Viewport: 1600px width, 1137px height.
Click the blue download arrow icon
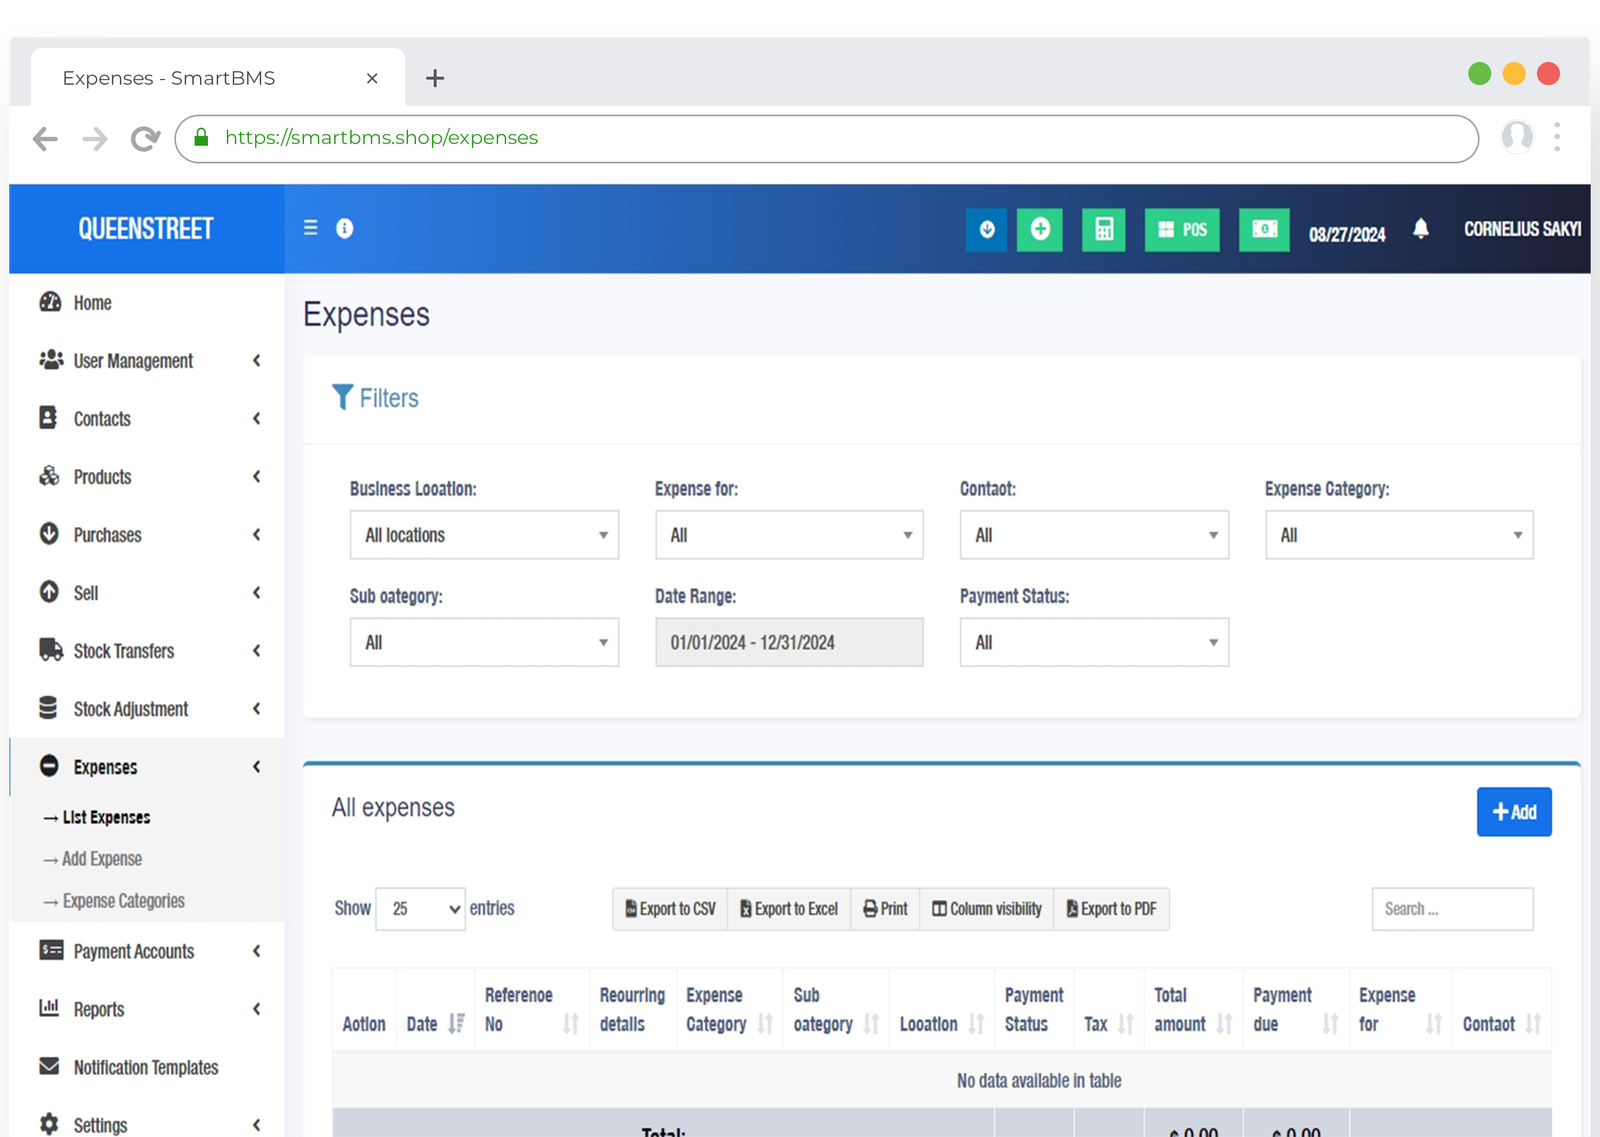pyautogui.click(x=987, y=230)
